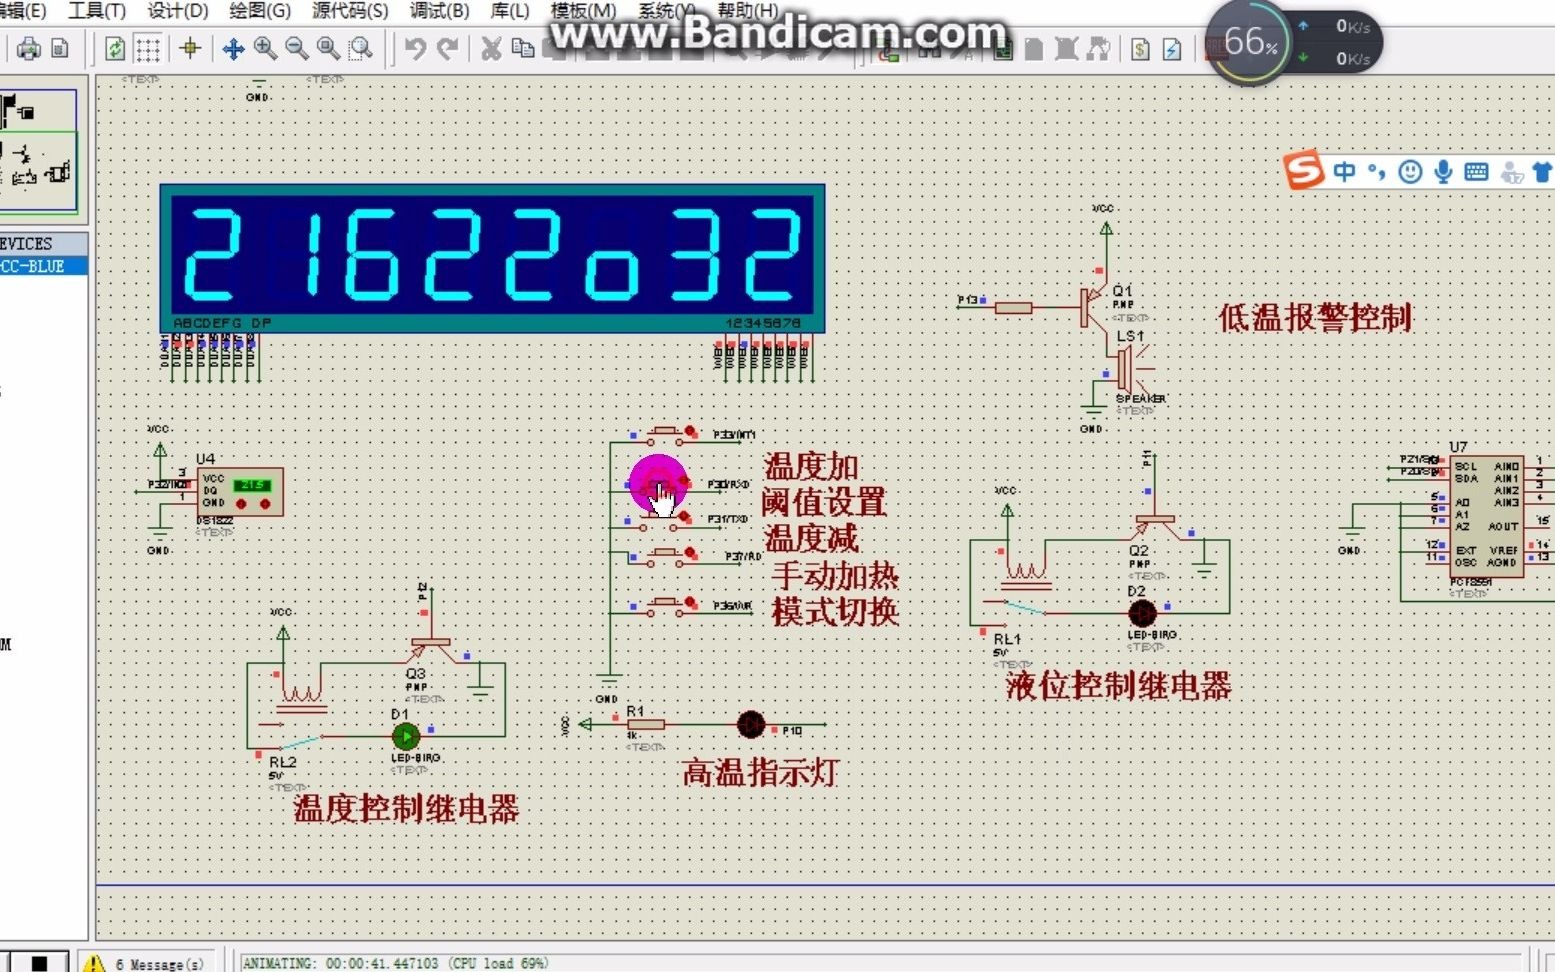Toggle the Sogou punctuation mode icon
Screen dimensions: 1555x972
pyautogui.click(x=1377, y=172)
